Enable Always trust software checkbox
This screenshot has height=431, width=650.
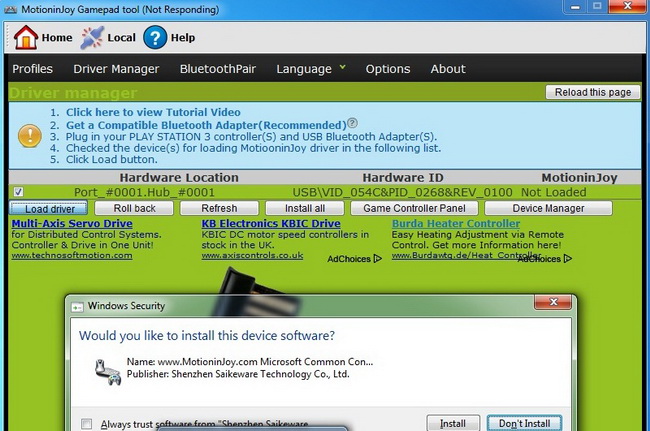tap(87, 423)
